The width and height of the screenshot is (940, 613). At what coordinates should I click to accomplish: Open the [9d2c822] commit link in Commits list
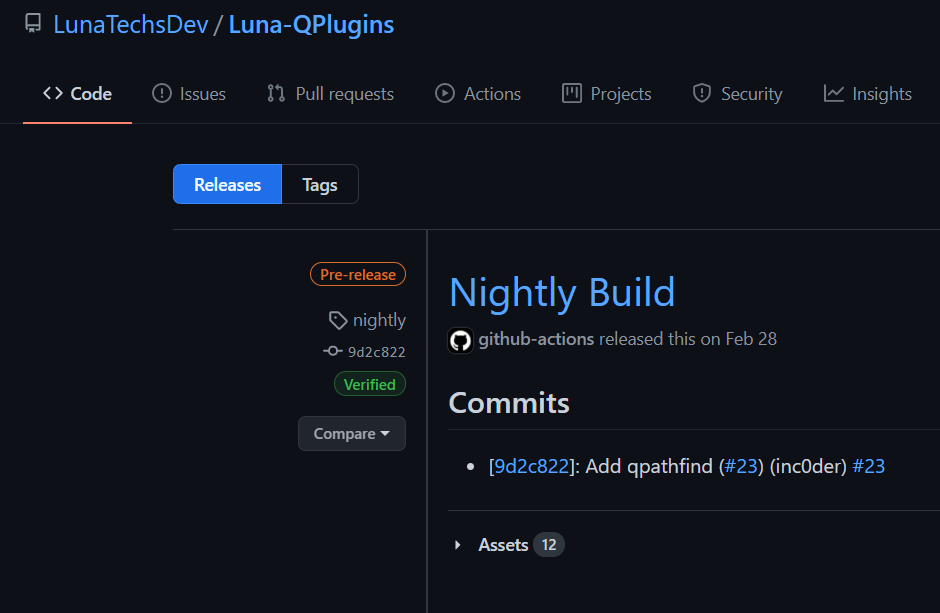tap(532, 466)
